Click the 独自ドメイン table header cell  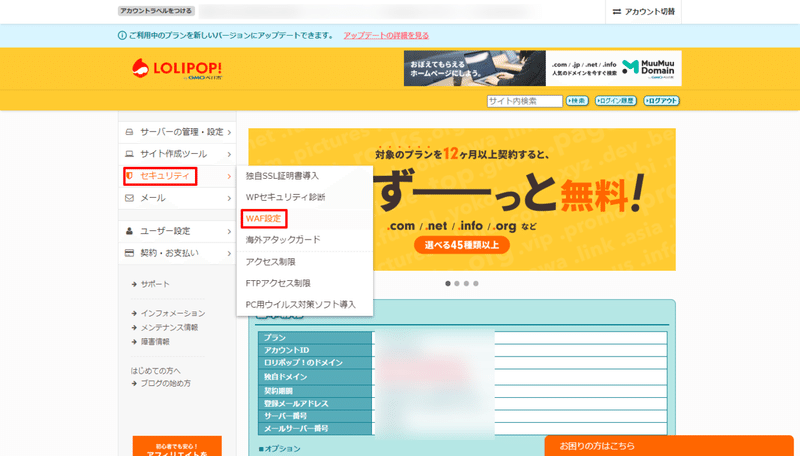click(x=315, y=377)
